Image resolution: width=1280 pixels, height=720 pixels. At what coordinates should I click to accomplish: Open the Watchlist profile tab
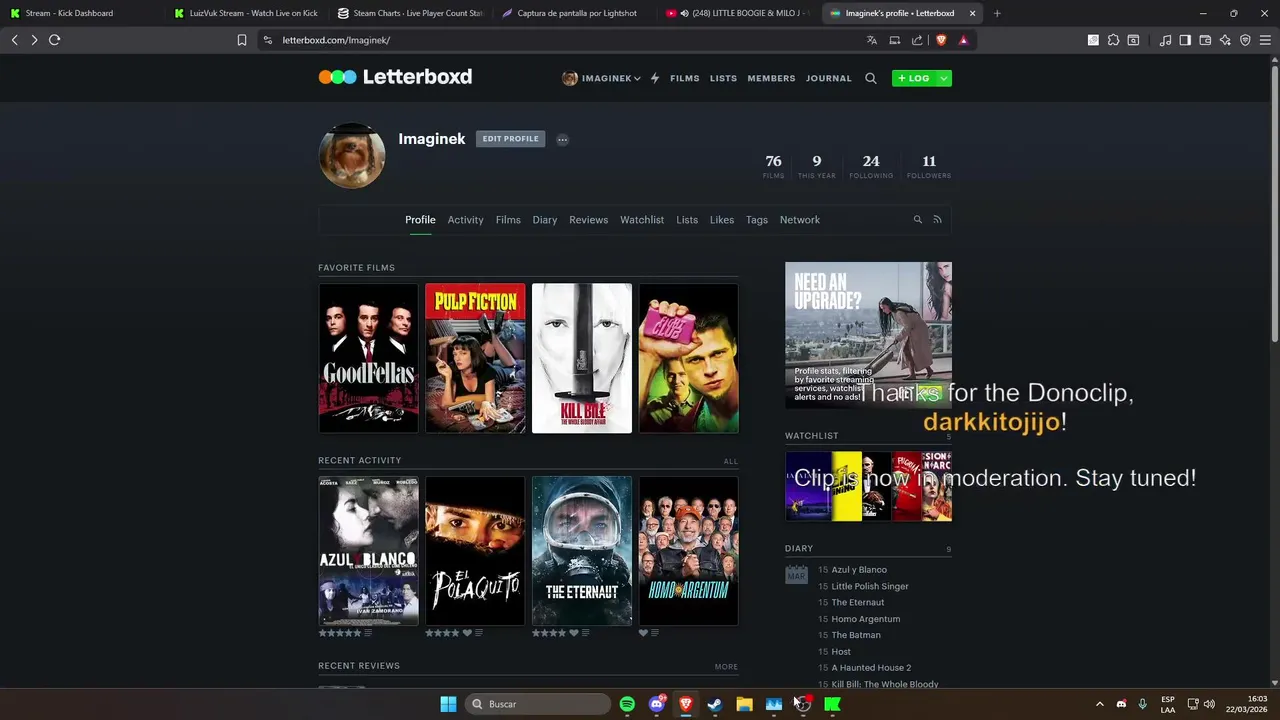tap(642, 220)
